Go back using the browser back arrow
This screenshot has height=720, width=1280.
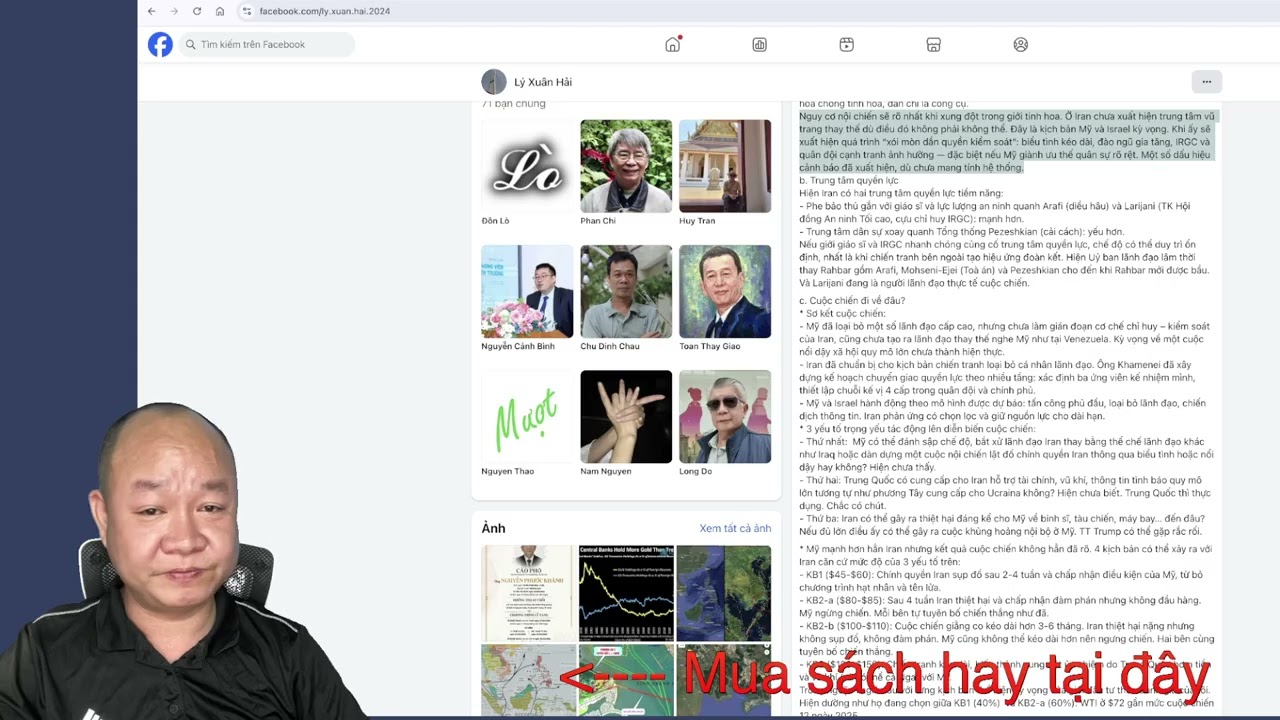(x=151, y=11)
